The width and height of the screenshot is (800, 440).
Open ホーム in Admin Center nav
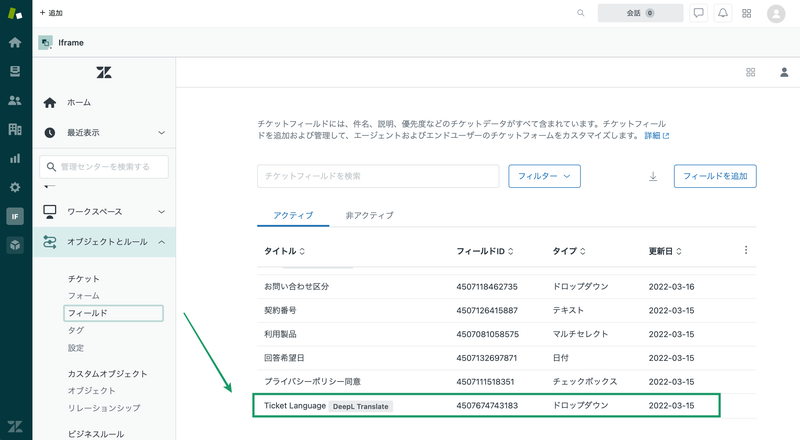tap(104, 103)
